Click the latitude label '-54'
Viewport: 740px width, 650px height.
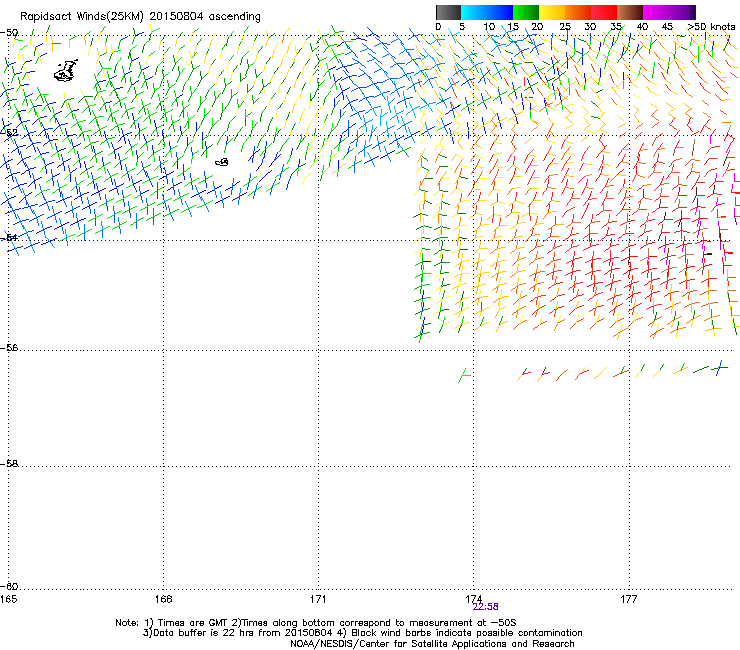(9, 237)
